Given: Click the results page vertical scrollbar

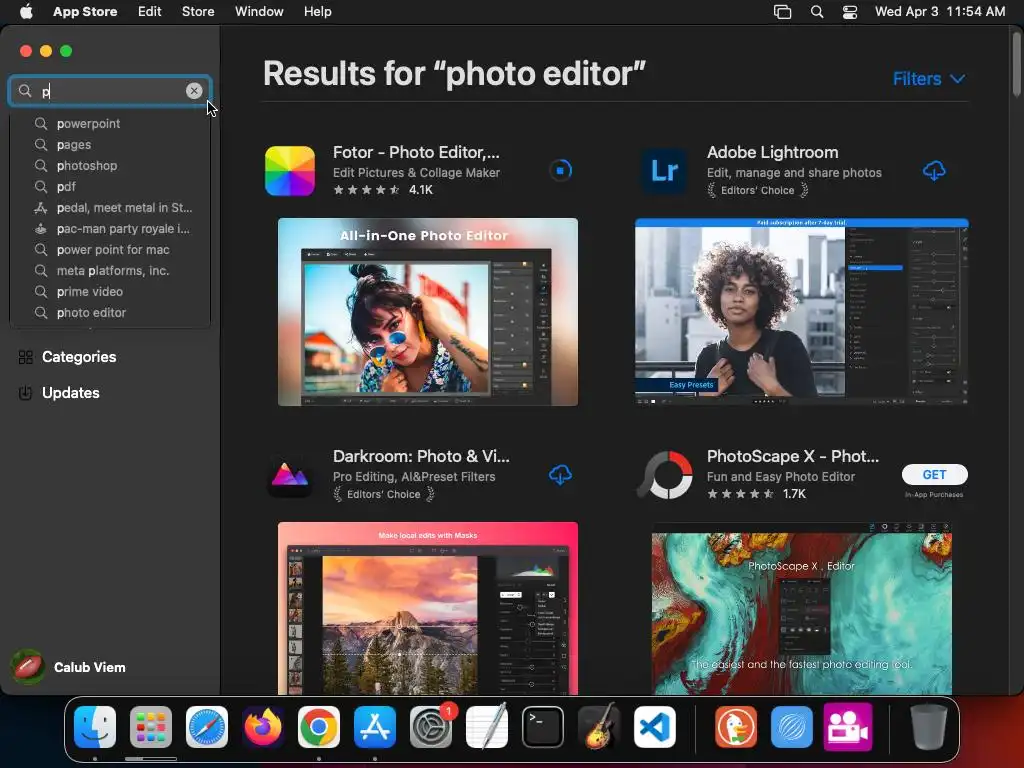Looking at the screenshot, I should click(x=1016, y=64).
